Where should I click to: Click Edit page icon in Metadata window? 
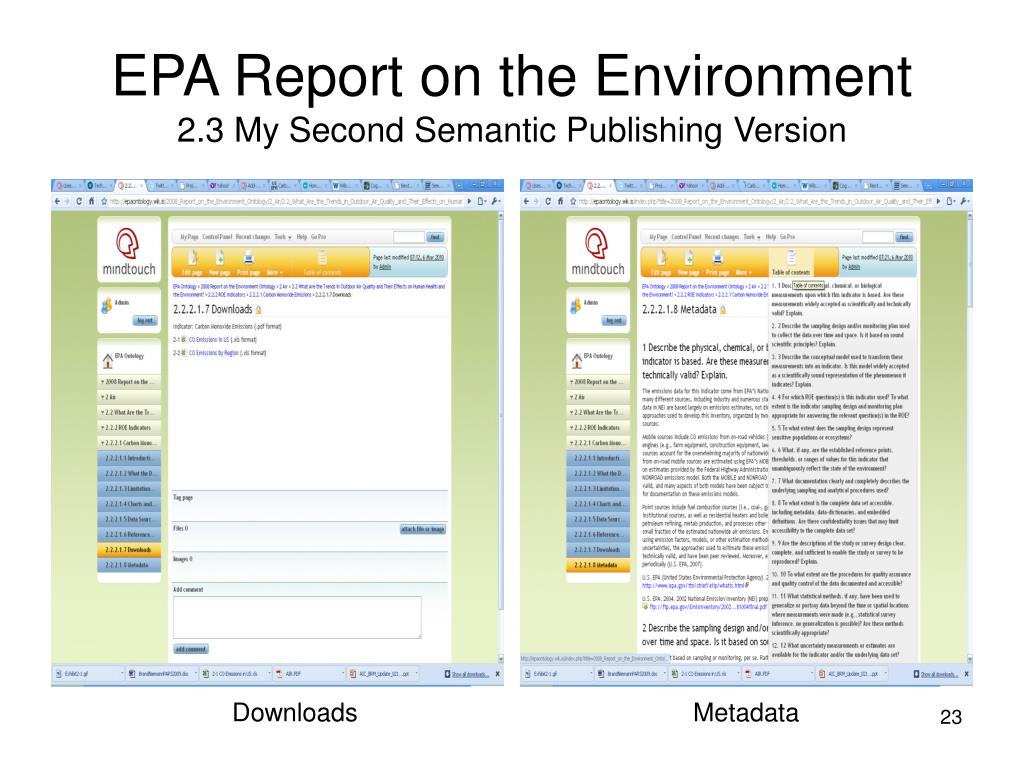[662, 257]
